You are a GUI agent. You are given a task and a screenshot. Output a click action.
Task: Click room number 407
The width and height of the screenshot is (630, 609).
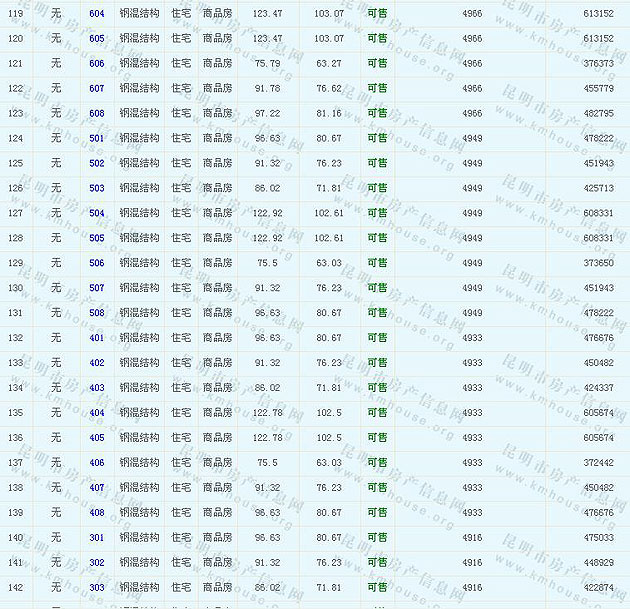96,488
